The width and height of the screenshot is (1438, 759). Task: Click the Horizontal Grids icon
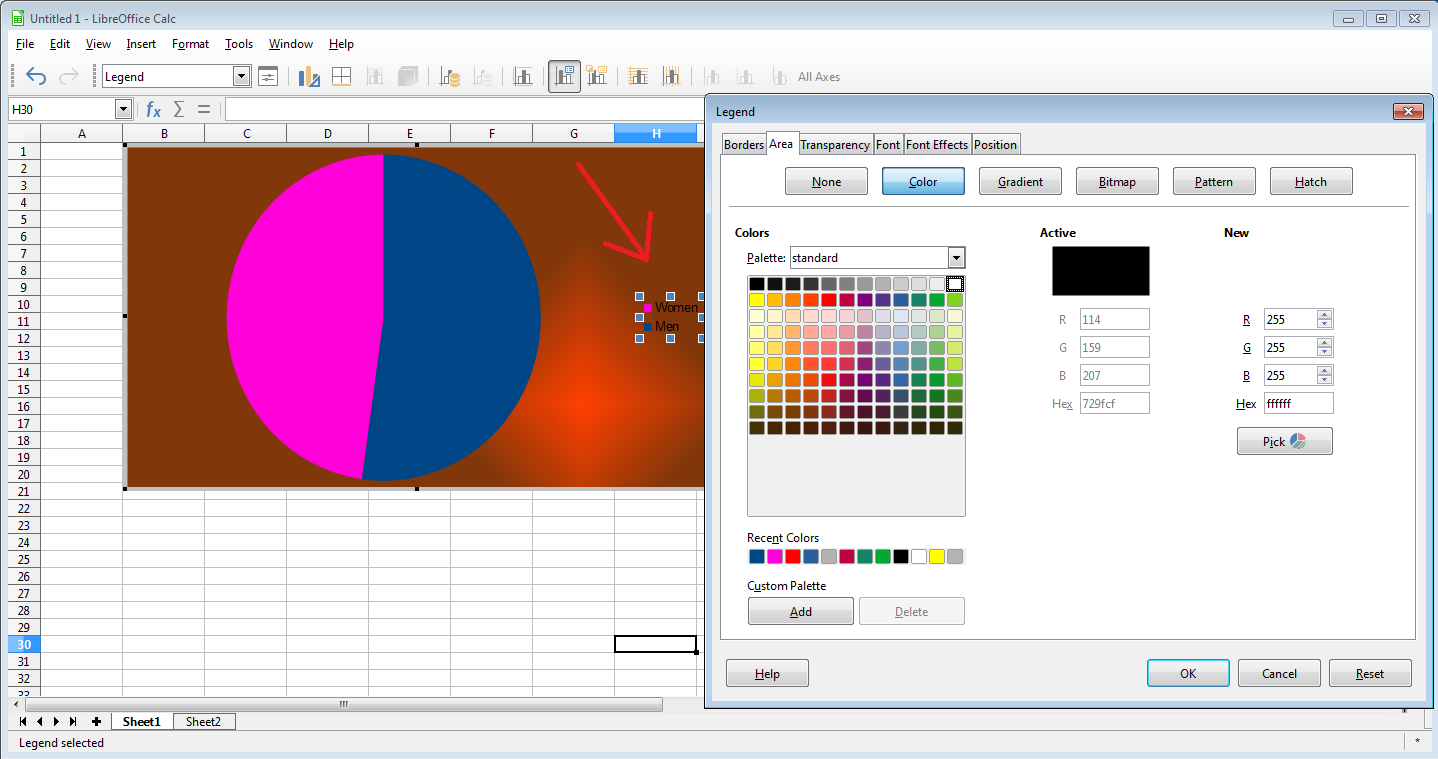click(638, 76)
